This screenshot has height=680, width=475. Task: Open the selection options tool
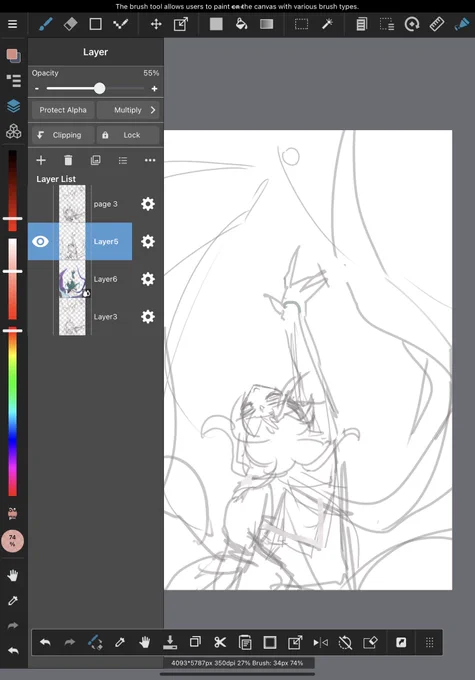coord(387,24)
